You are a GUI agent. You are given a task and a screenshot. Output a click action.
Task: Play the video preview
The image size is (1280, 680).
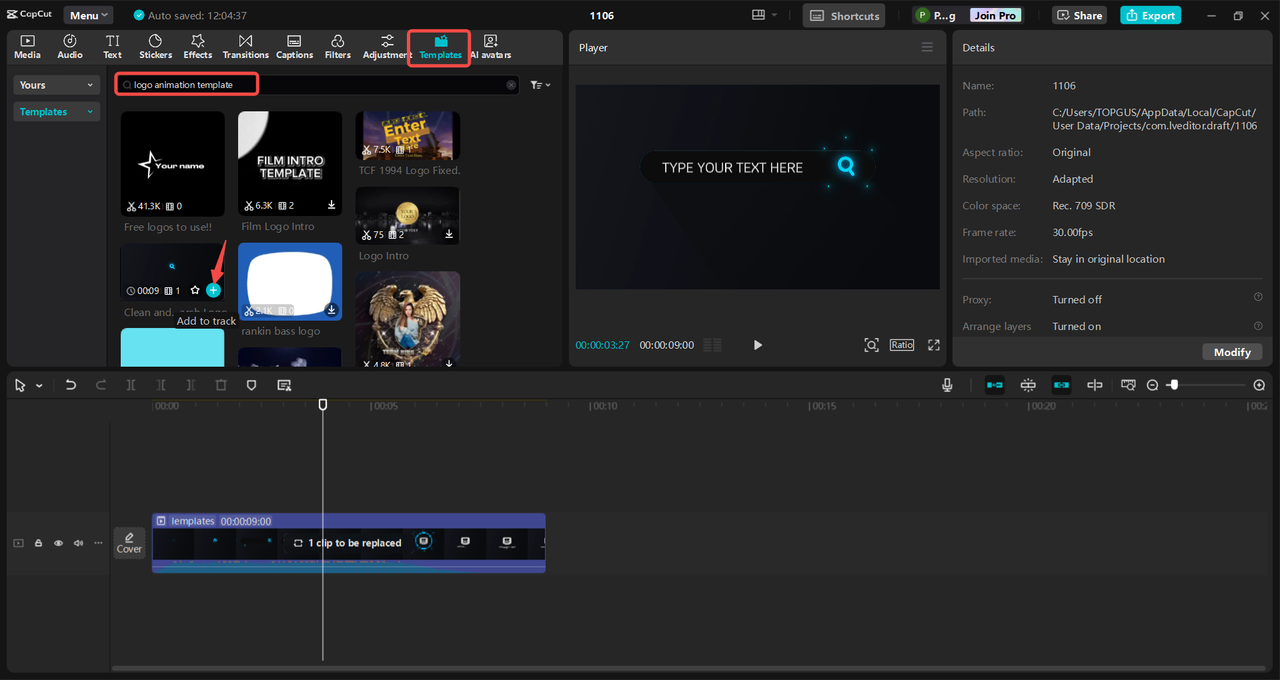pos(757,345)
